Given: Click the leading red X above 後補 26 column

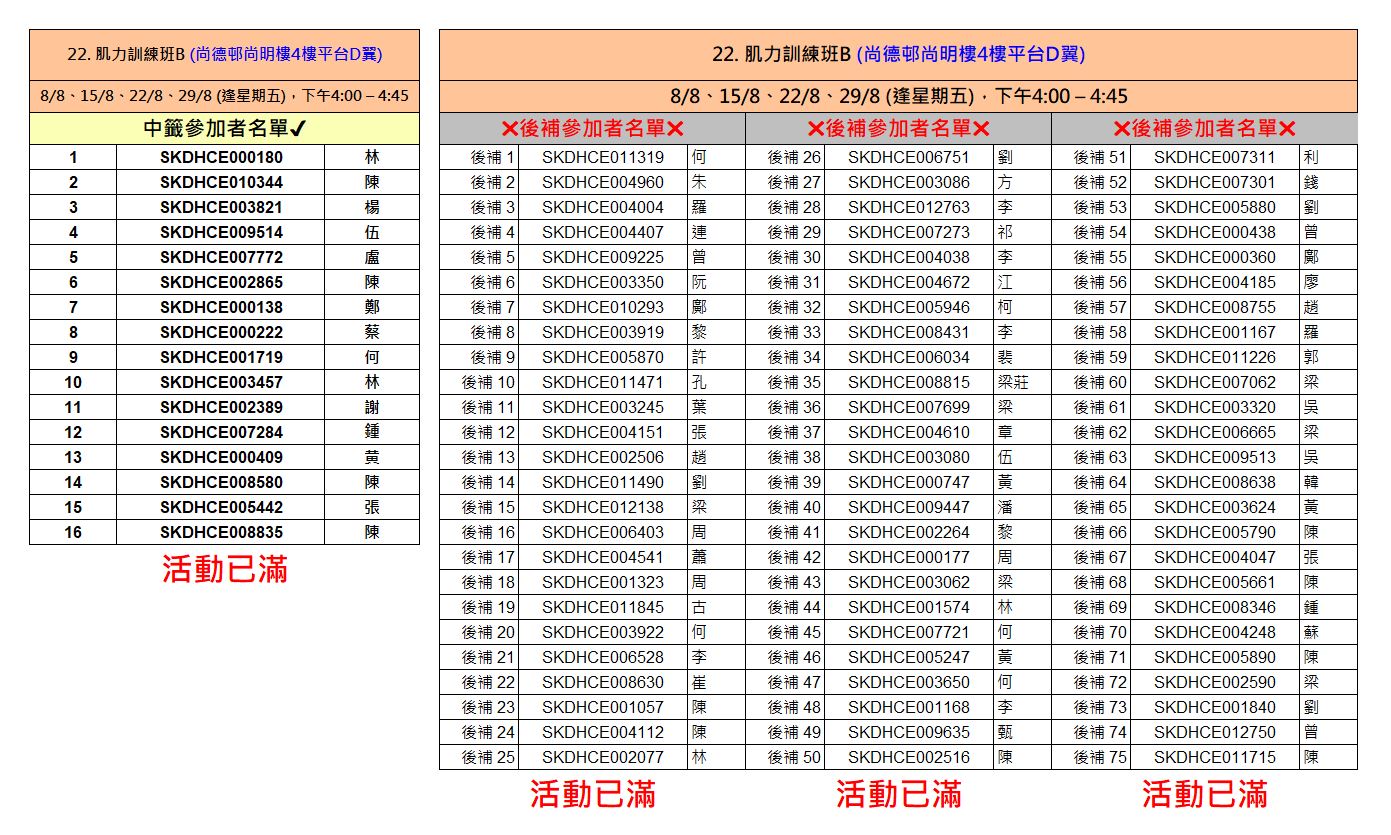Looking at the screenshot, I should click(x=815, y=129).
